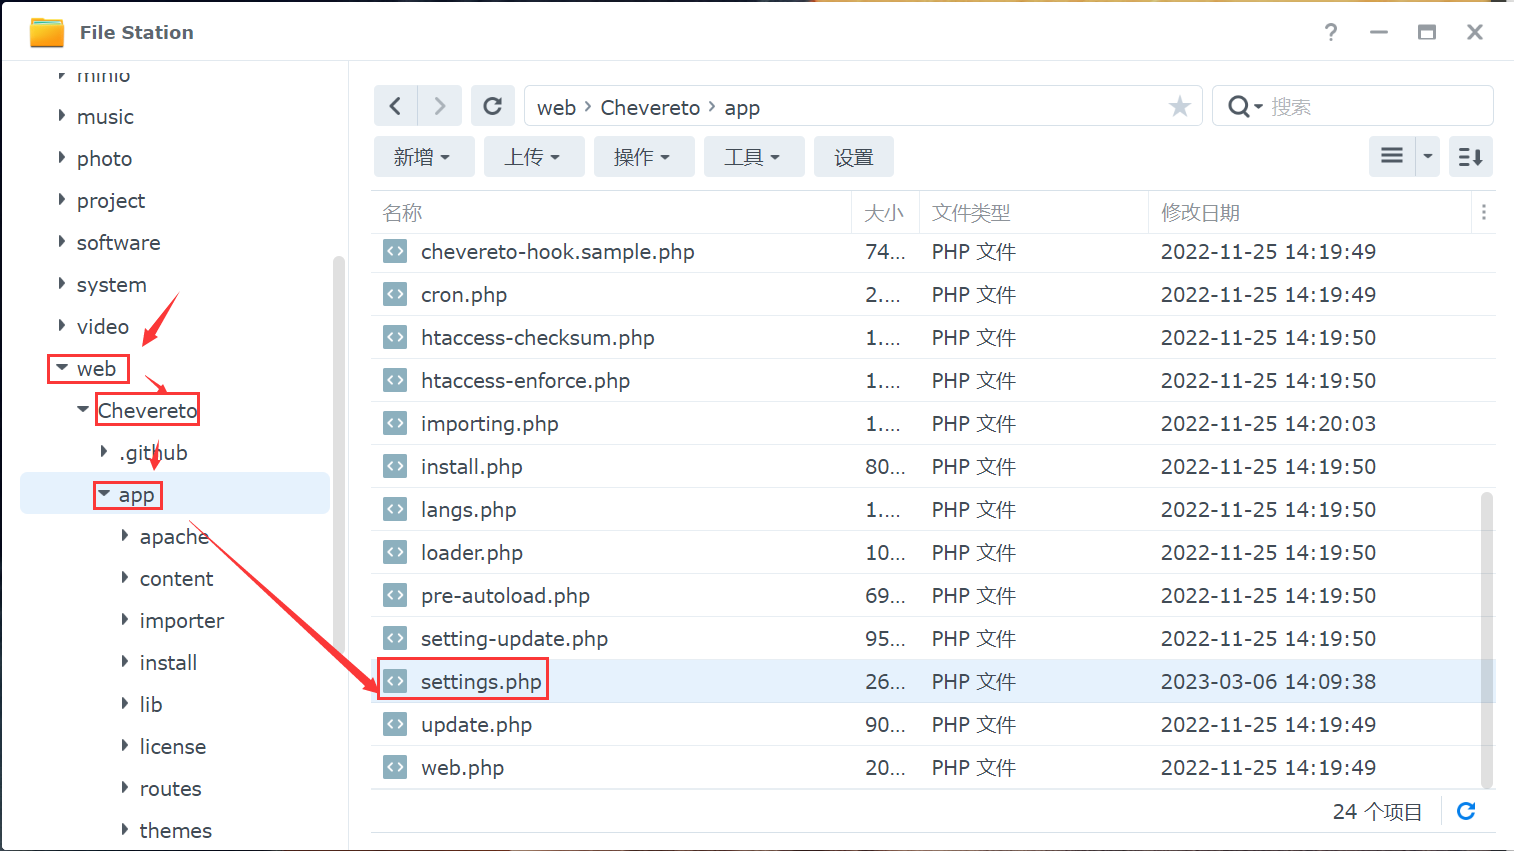Select routes folder in tree

pos(170,789)
